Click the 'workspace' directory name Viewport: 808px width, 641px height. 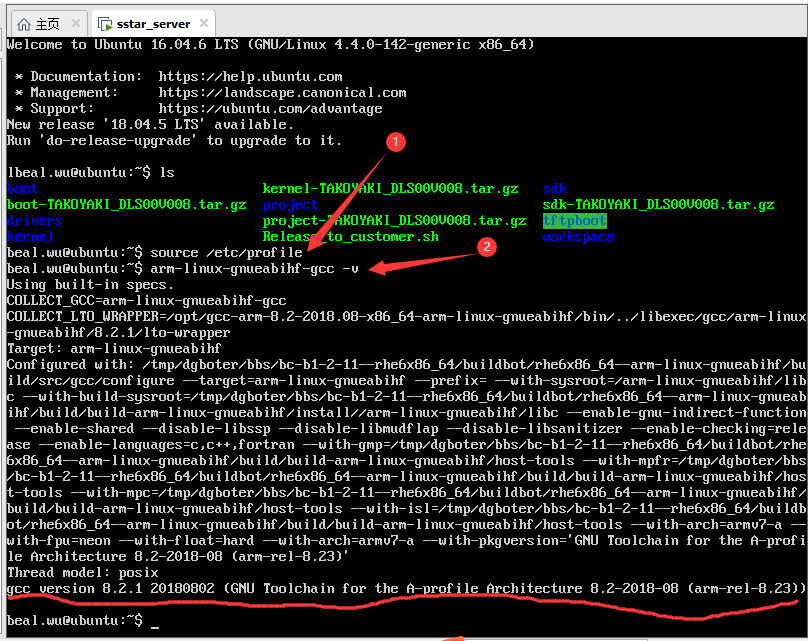[x=578, y=237]
